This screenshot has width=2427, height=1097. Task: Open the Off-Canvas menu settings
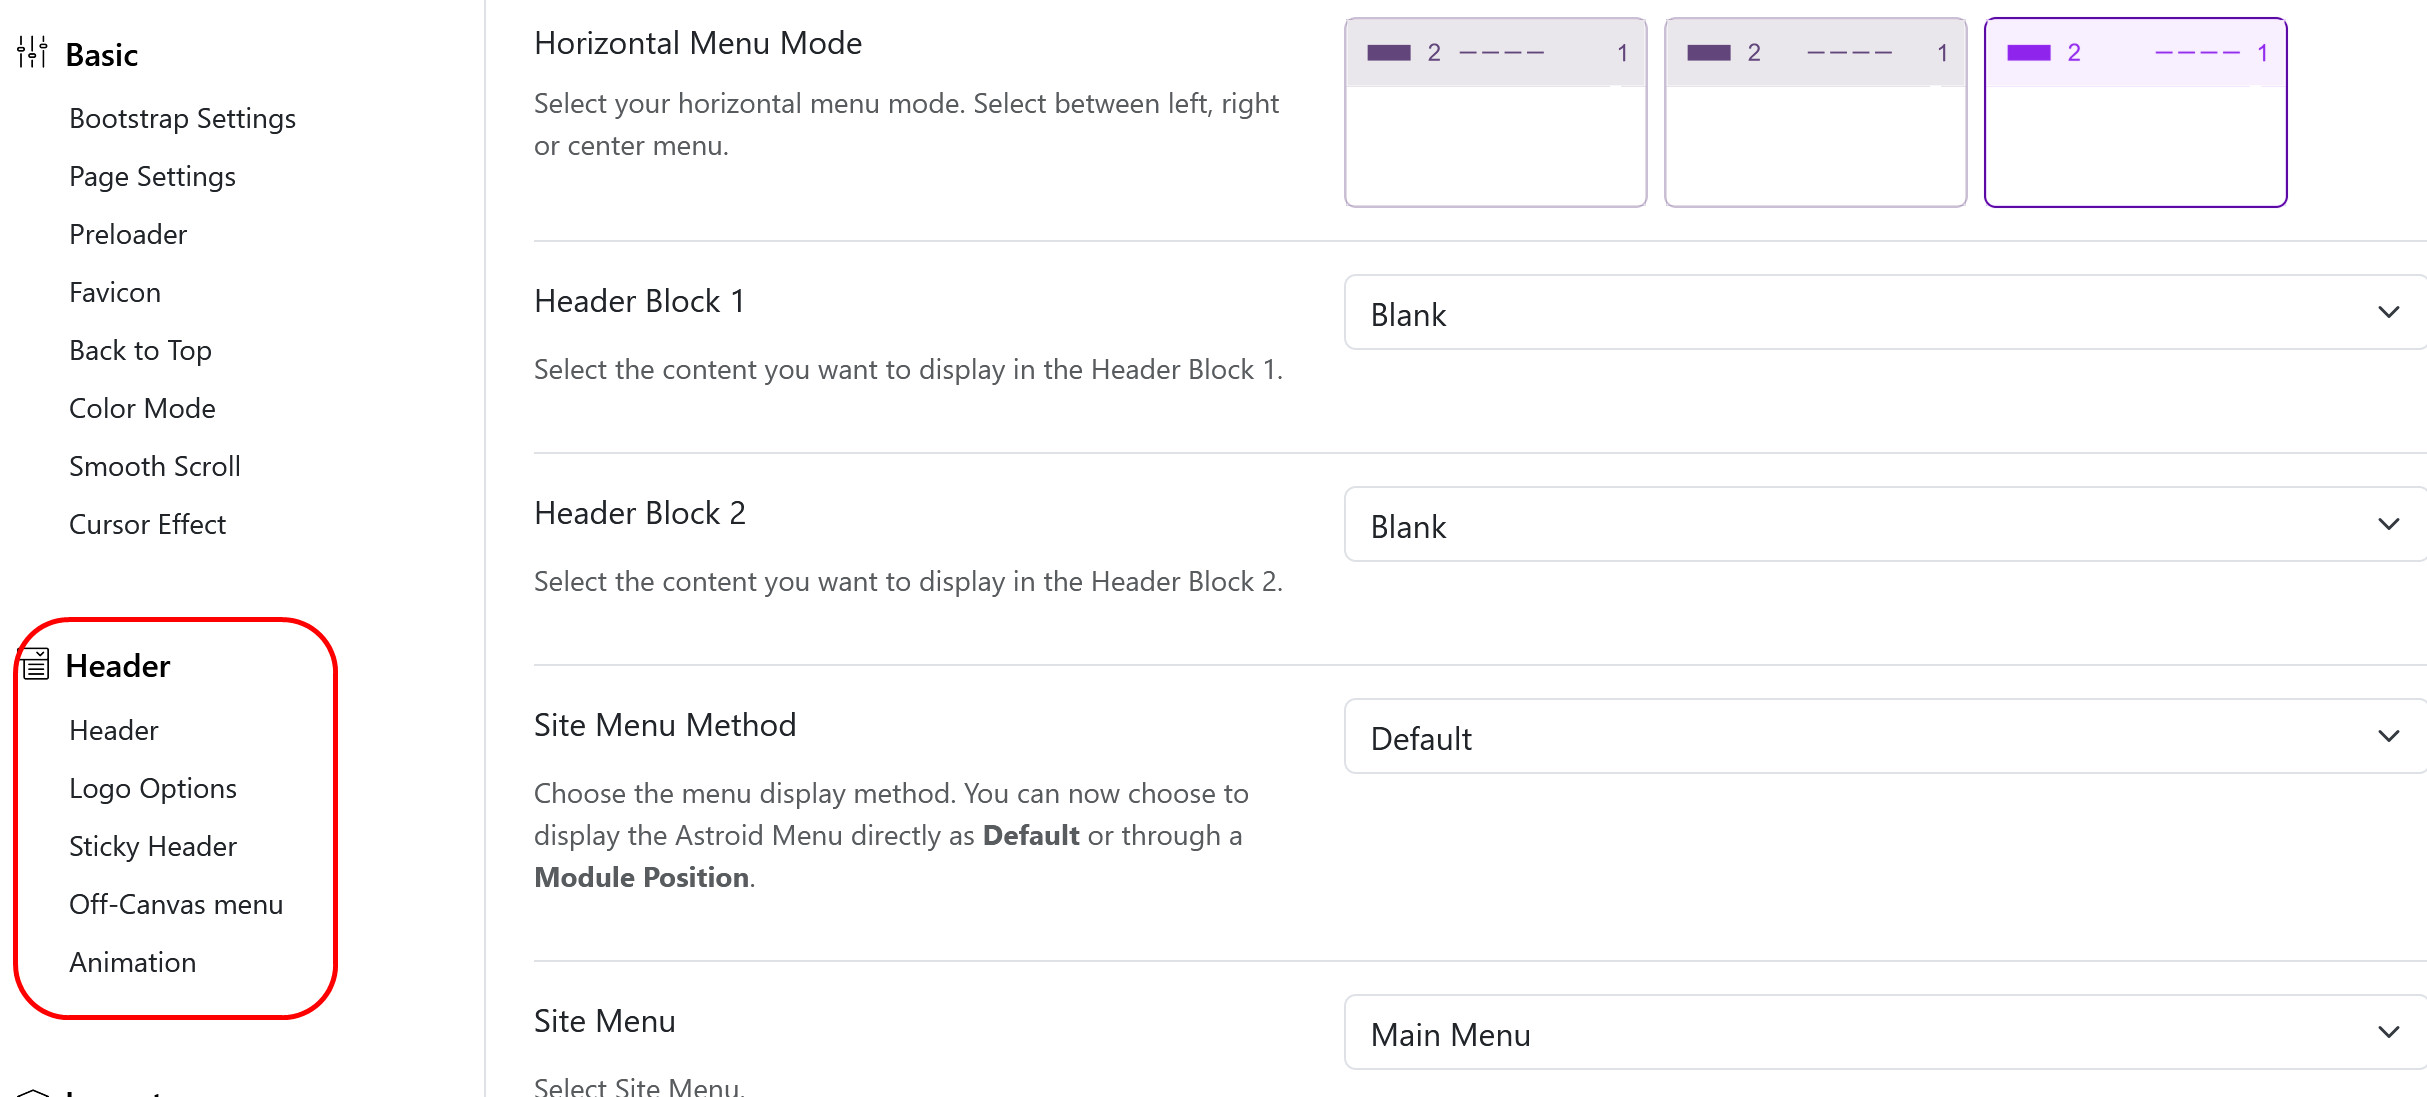tap(176, 904)
